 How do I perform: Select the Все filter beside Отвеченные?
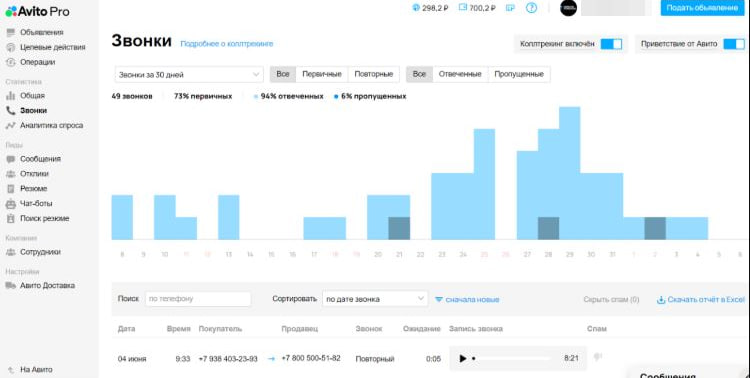(419, 74)
